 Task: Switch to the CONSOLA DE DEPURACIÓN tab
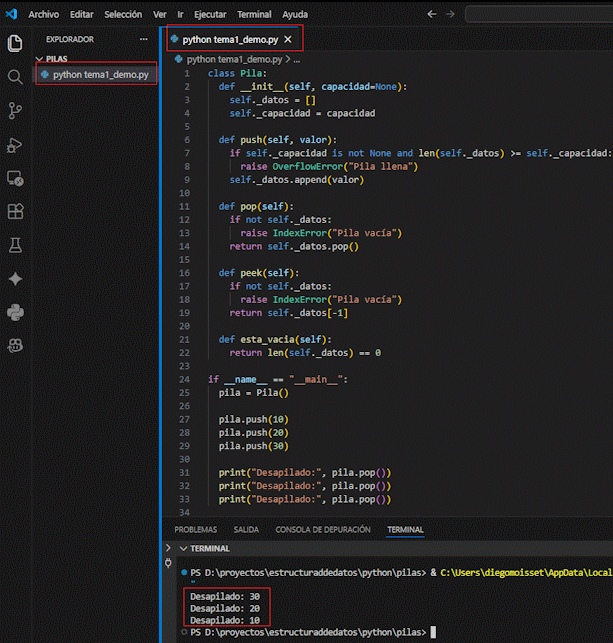tap(323, 530)
